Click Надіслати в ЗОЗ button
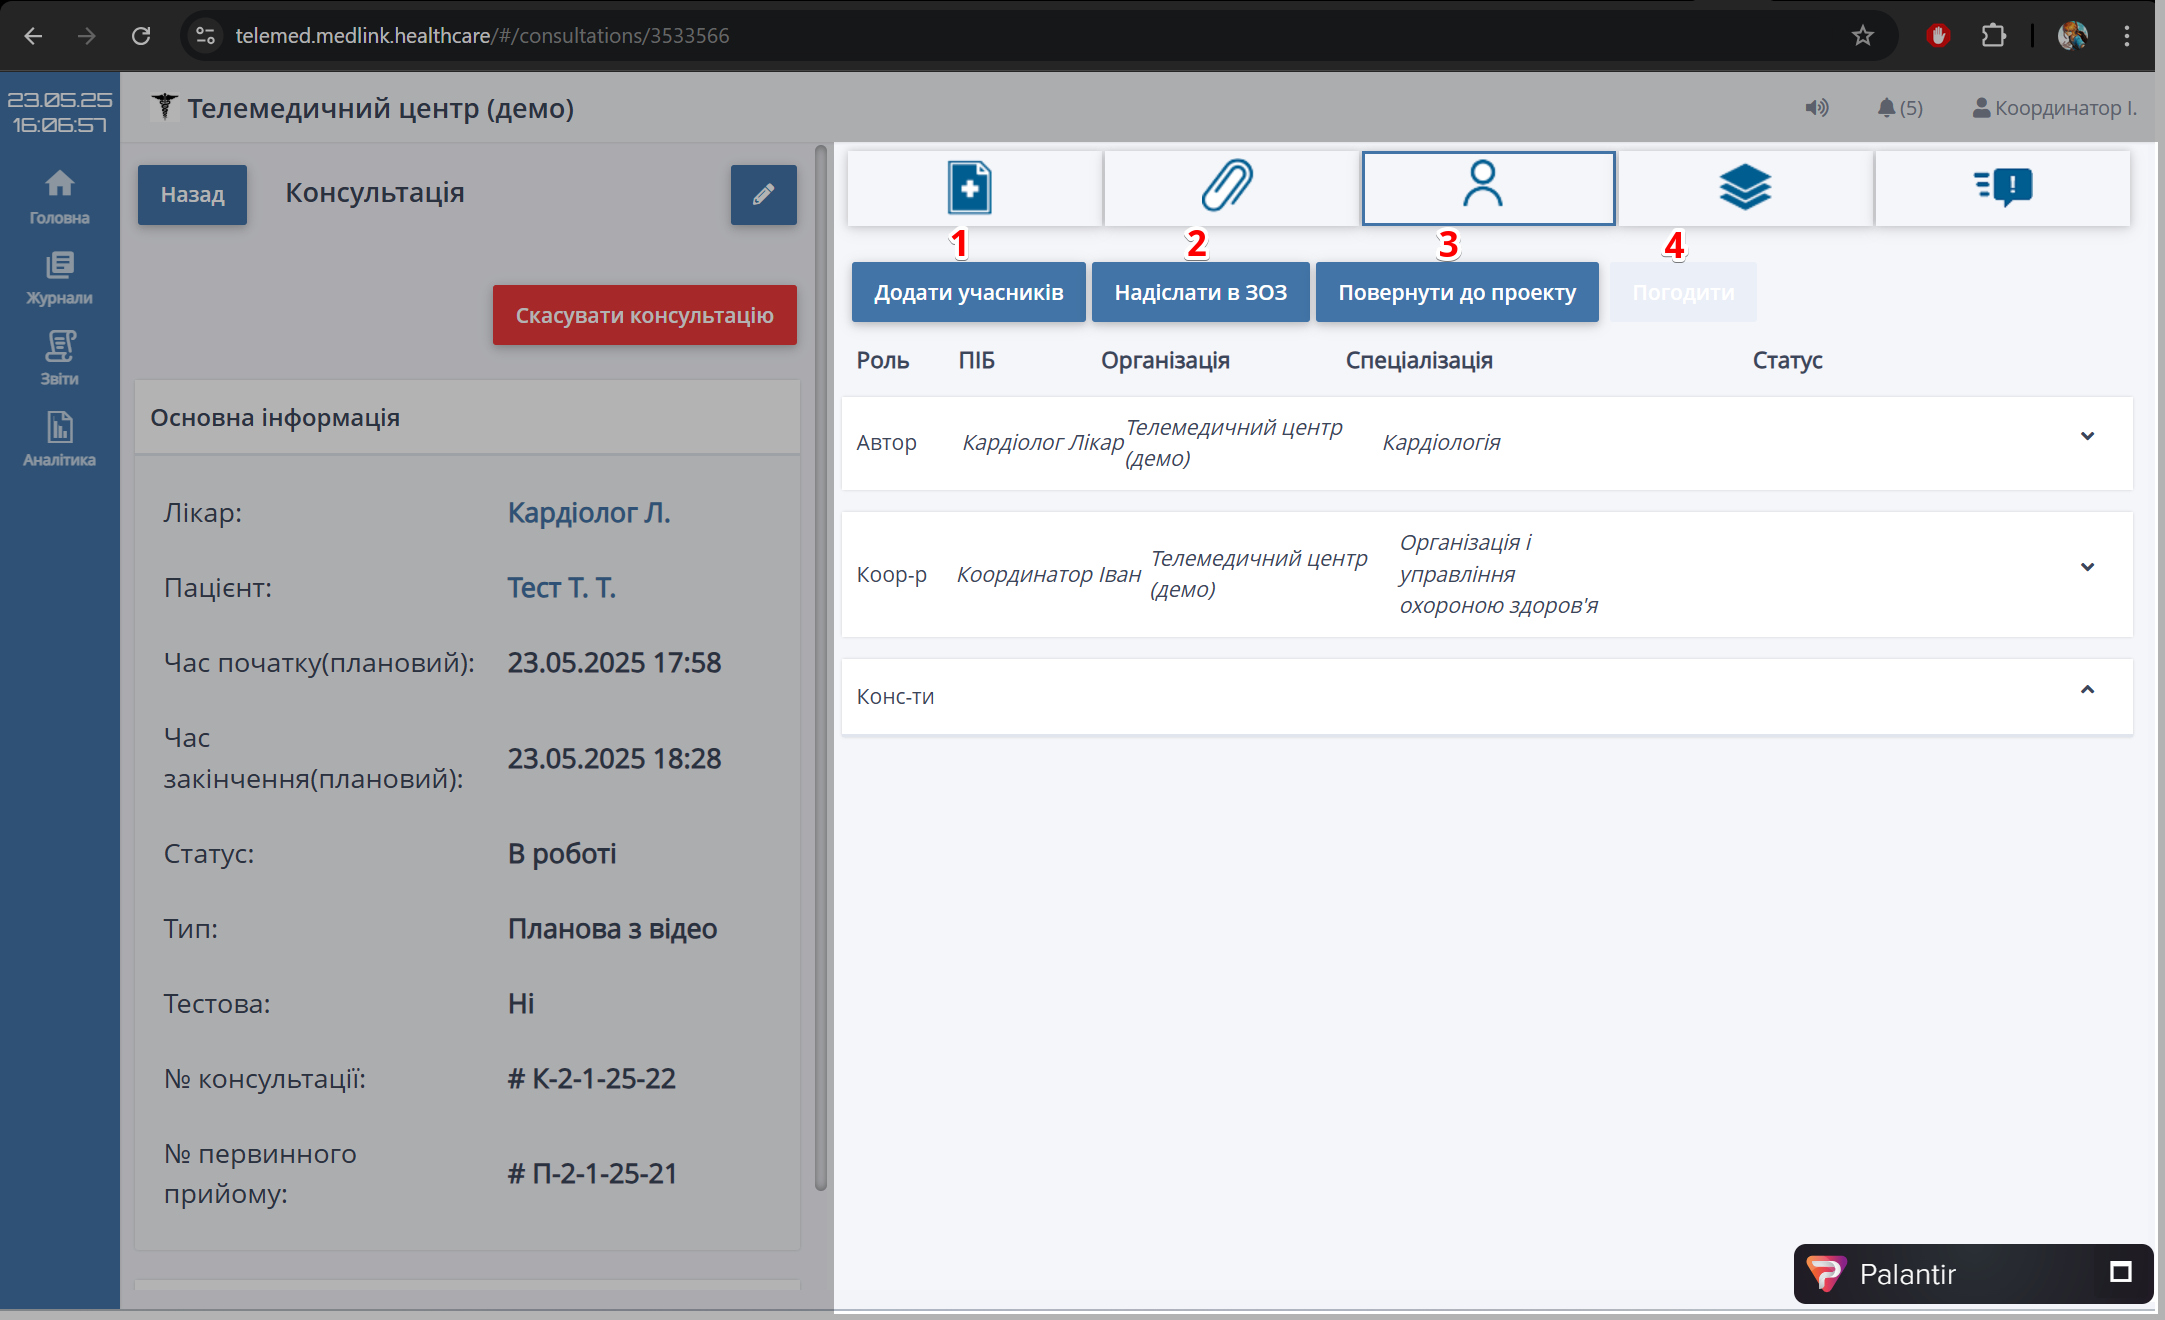The width and height of the screenshot is (2165, 1320). point(1200,292)
